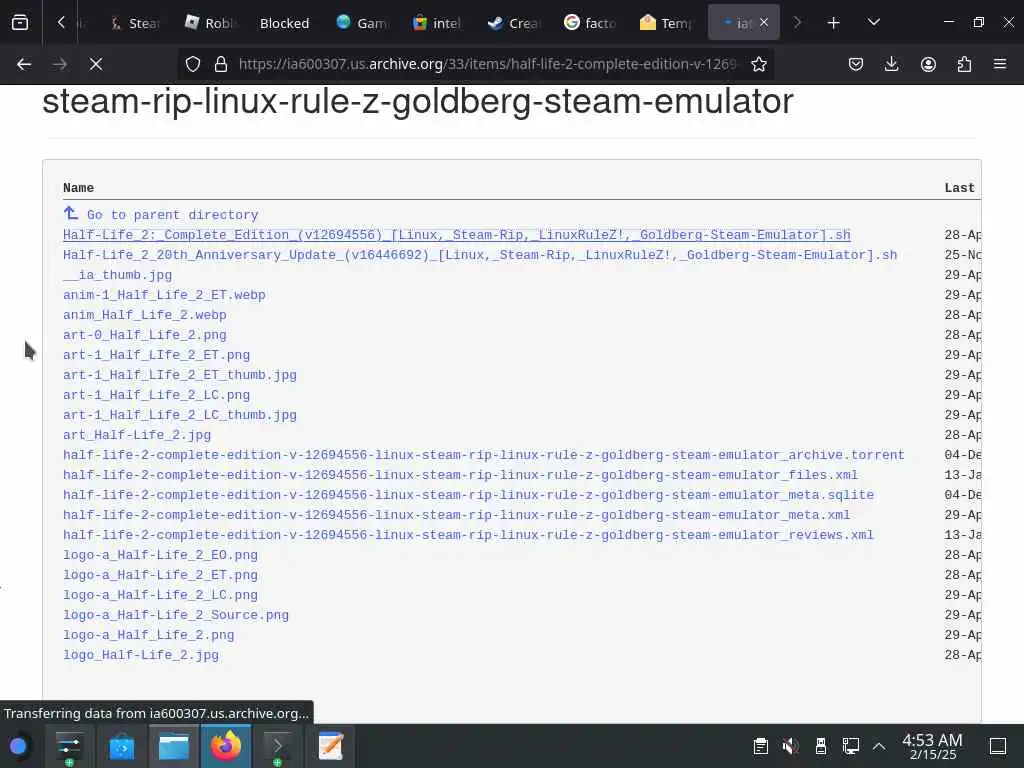Open Konsole terminal from taskbar

tap(278, 746)
